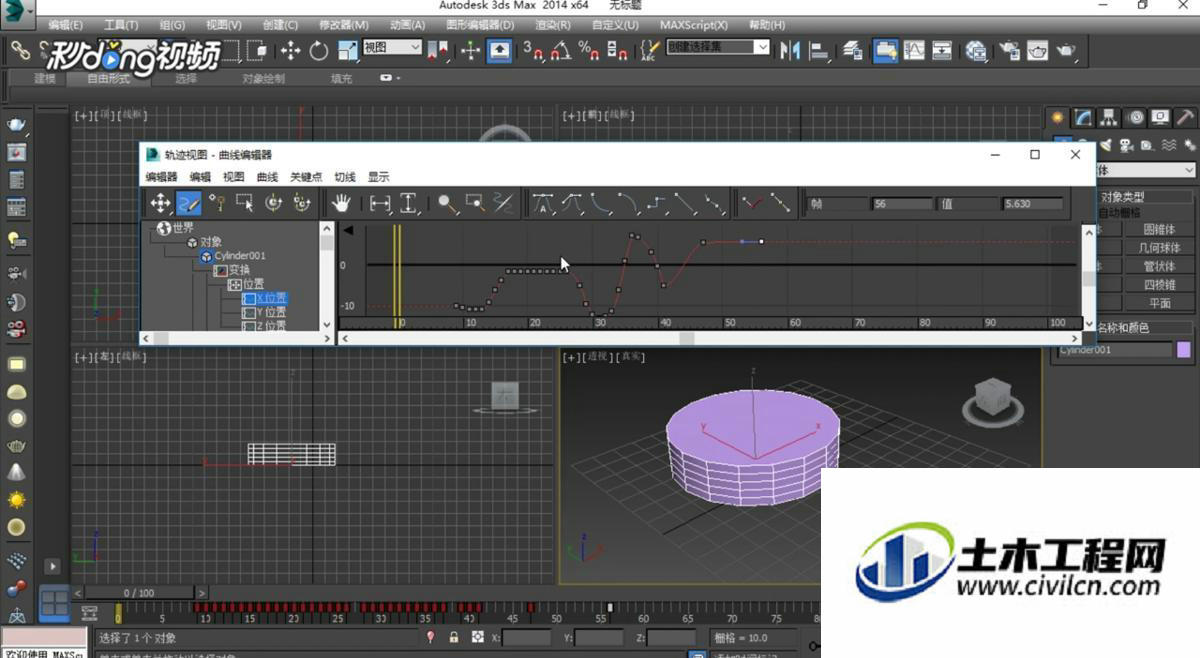Click the teapot icon at top of left sidebar
The height and width of the screenshot is (658, 1200).
[16, 125]
